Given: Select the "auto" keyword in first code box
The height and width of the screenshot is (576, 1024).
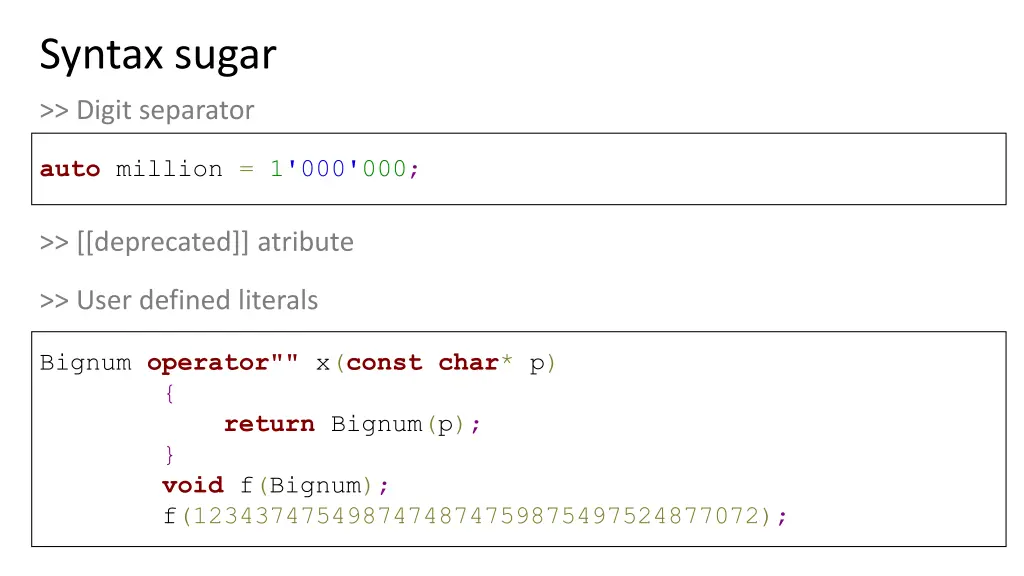Looking at the screenshot, I should (x=70, y=169).
